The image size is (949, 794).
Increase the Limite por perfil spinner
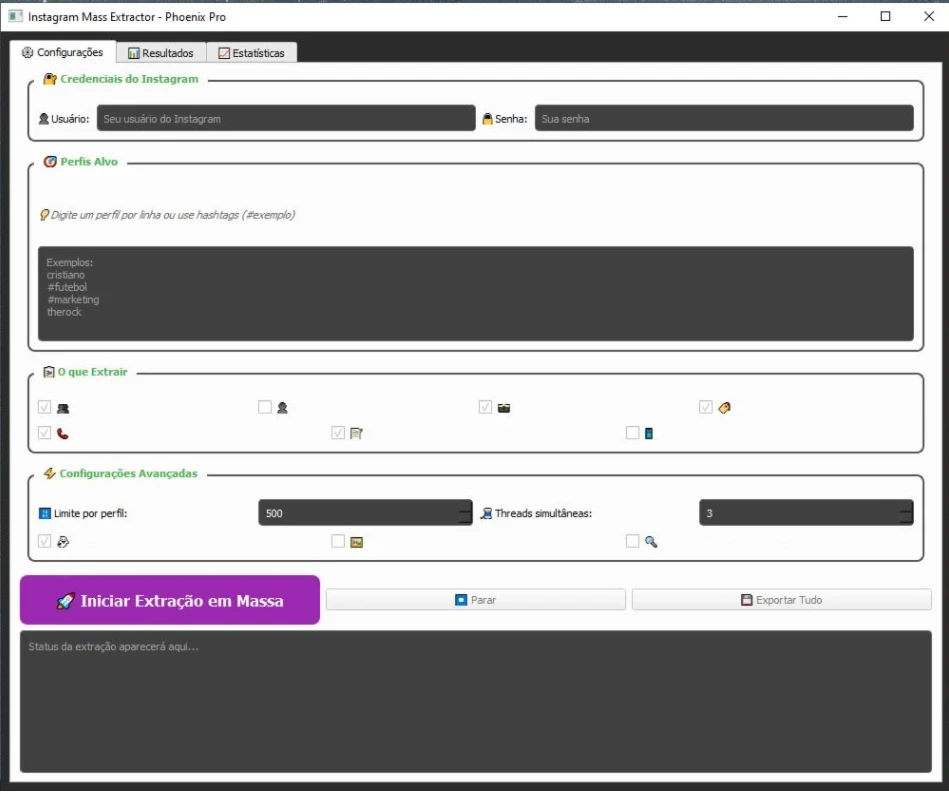(x=465, y=507)
